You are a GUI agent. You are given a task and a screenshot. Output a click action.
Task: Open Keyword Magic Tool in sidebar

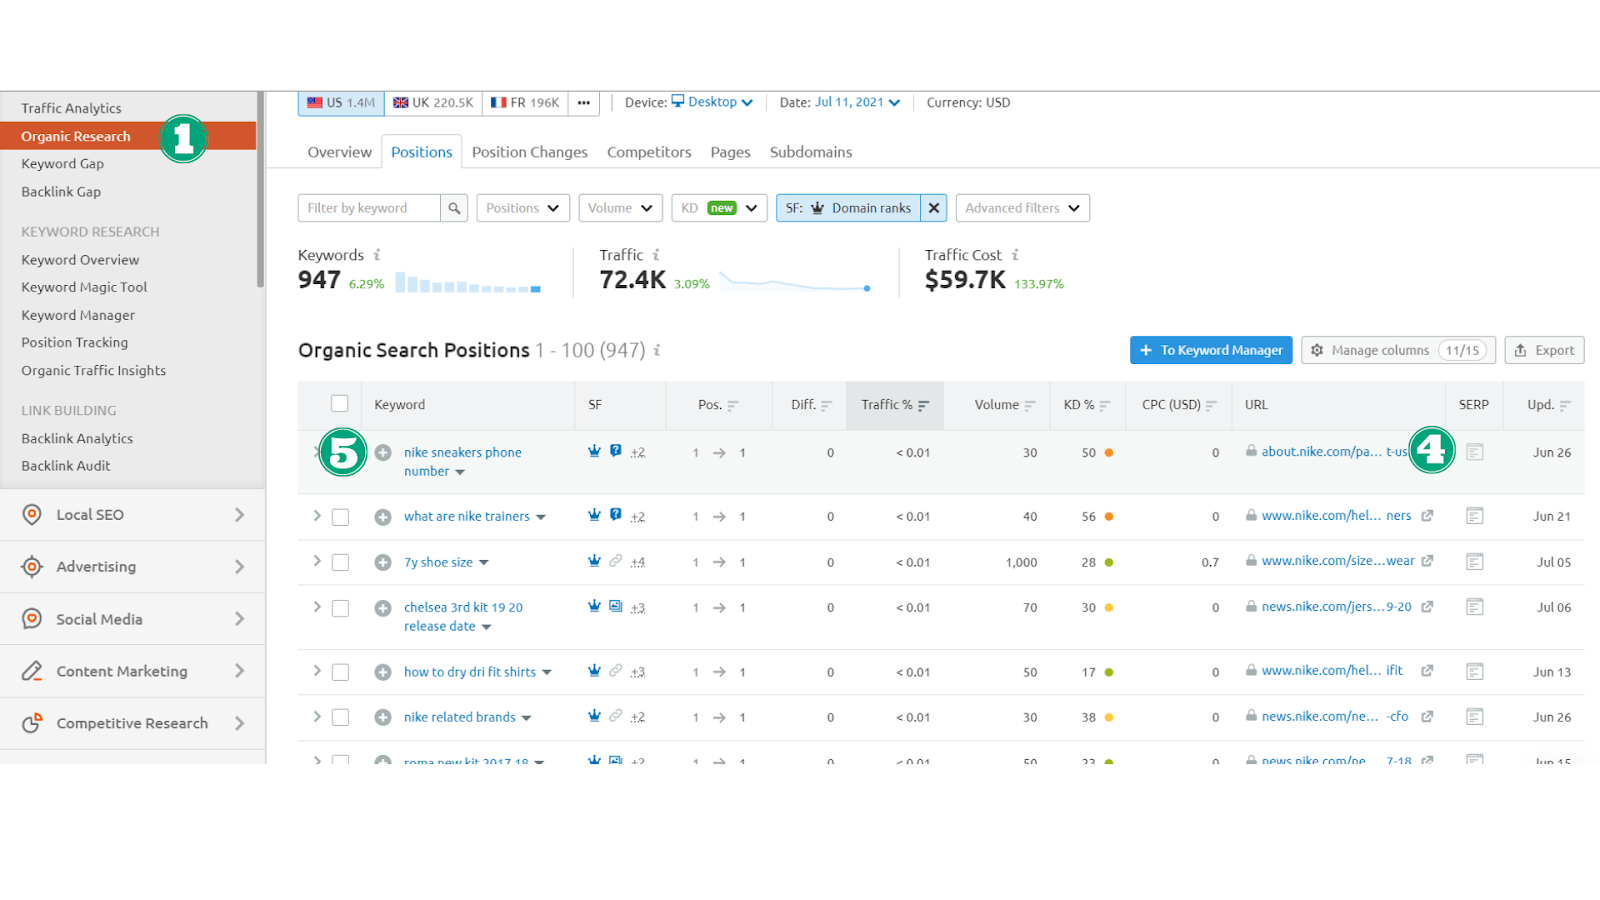(84, 287)
